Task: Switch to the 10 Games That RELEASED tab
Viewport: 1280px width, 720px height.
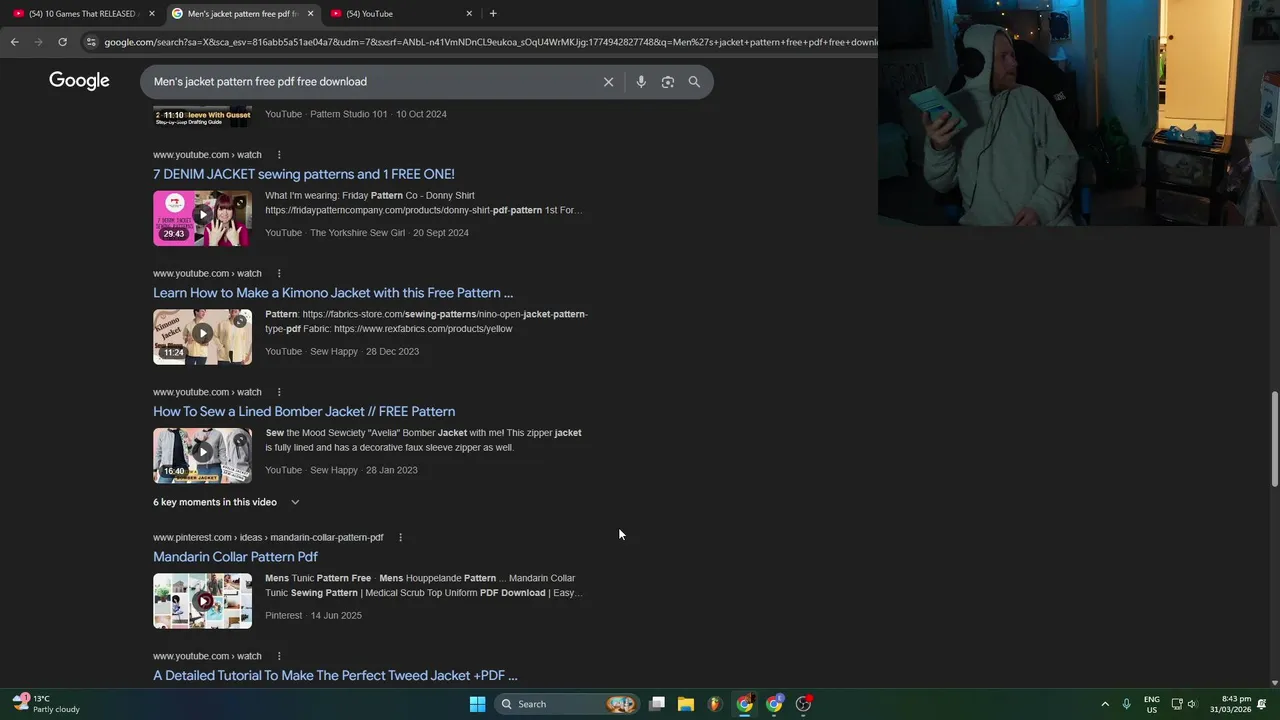Action: pyautogui.click(x=84, y=13)
